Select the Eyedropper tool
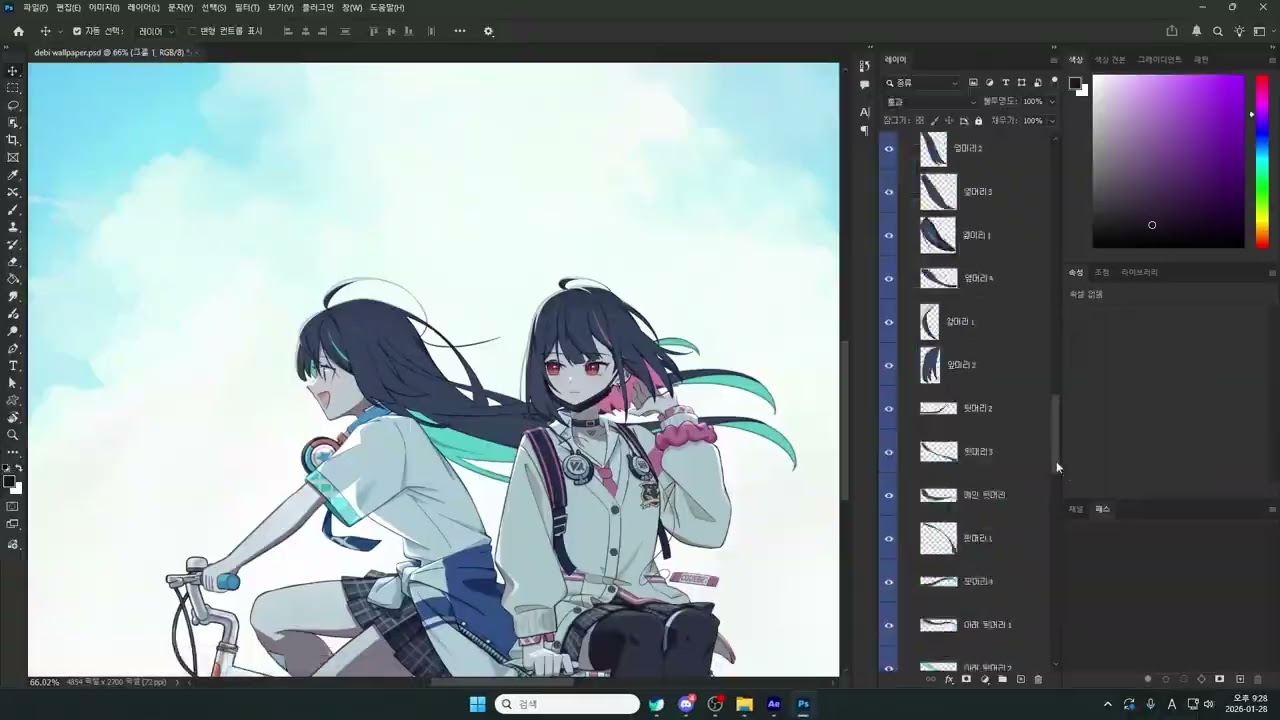The height and width of the screenshot is (720, 1280). click(x=13, y=175)
